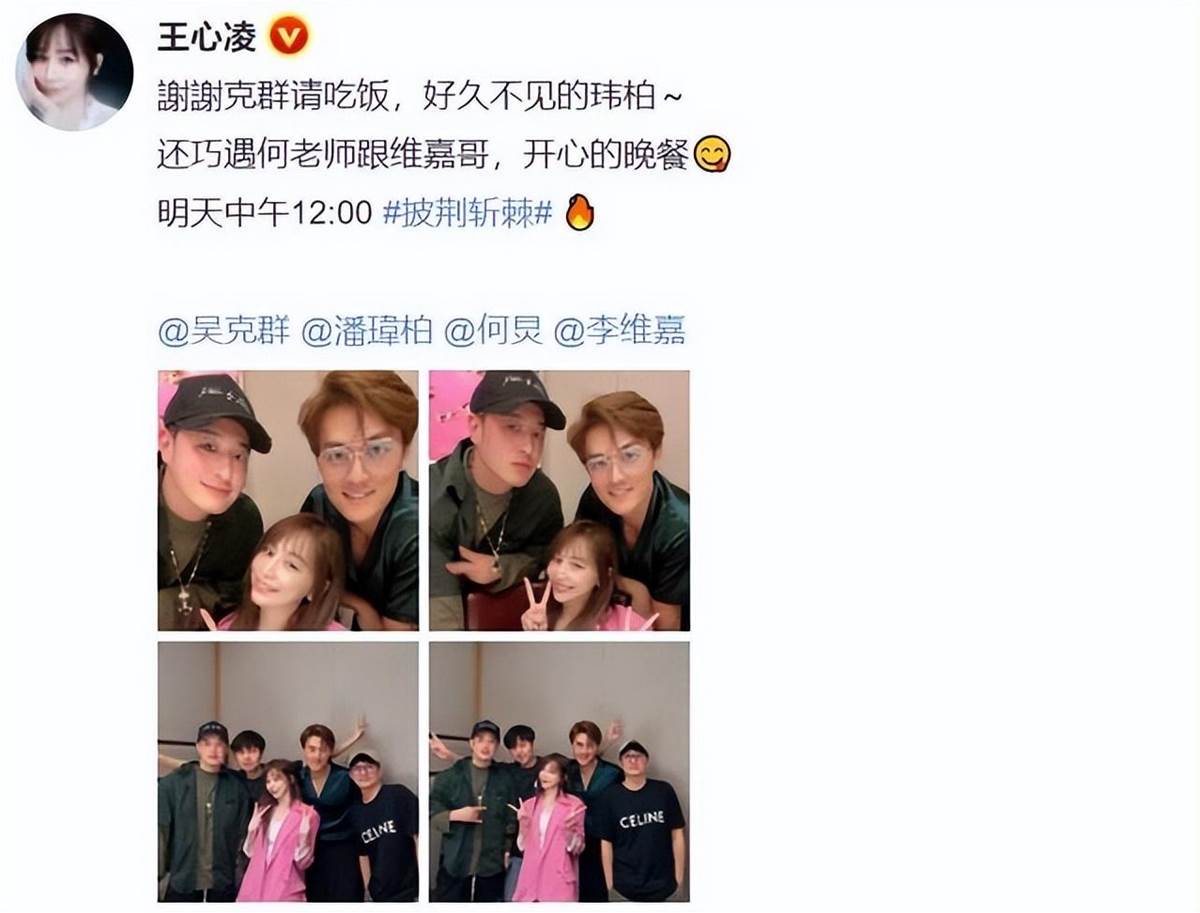Expand the bottom-right group photo thumbnail
1200x913 pixels.
[559, 772]
